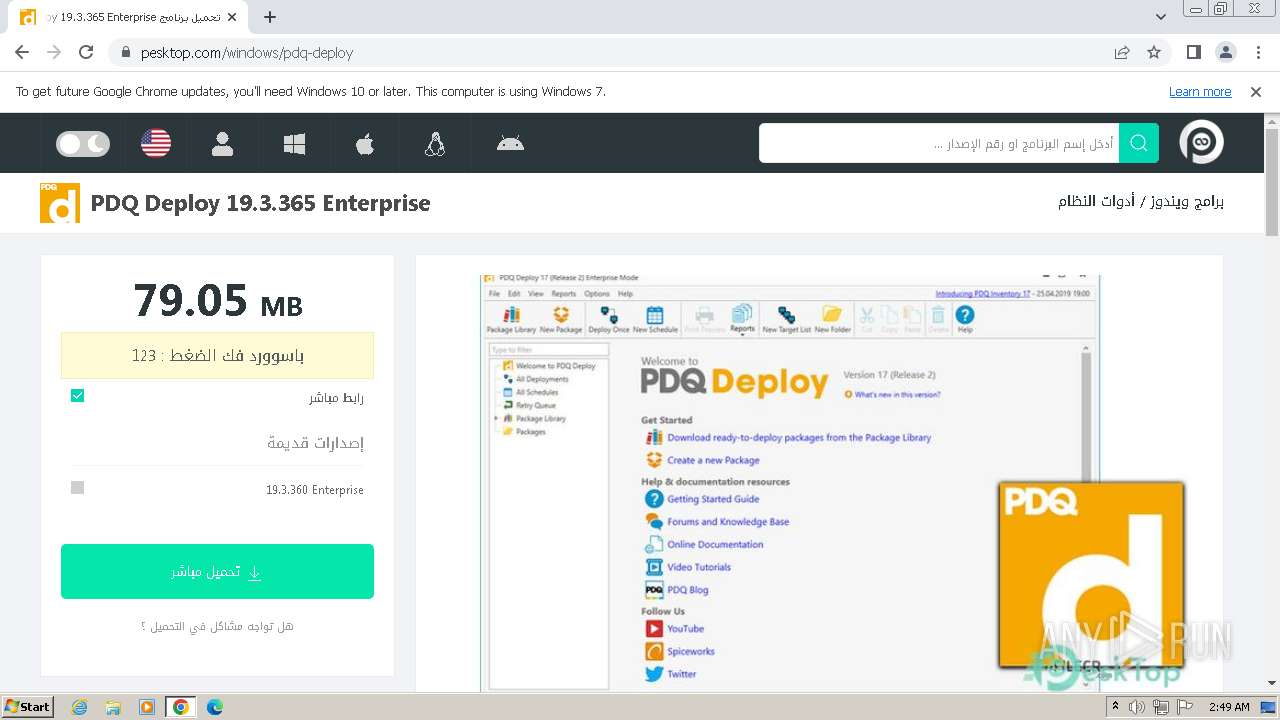This screenshot has height=720, width=1280.
Task: Focus the program name search field
Action: click(939, 143)
